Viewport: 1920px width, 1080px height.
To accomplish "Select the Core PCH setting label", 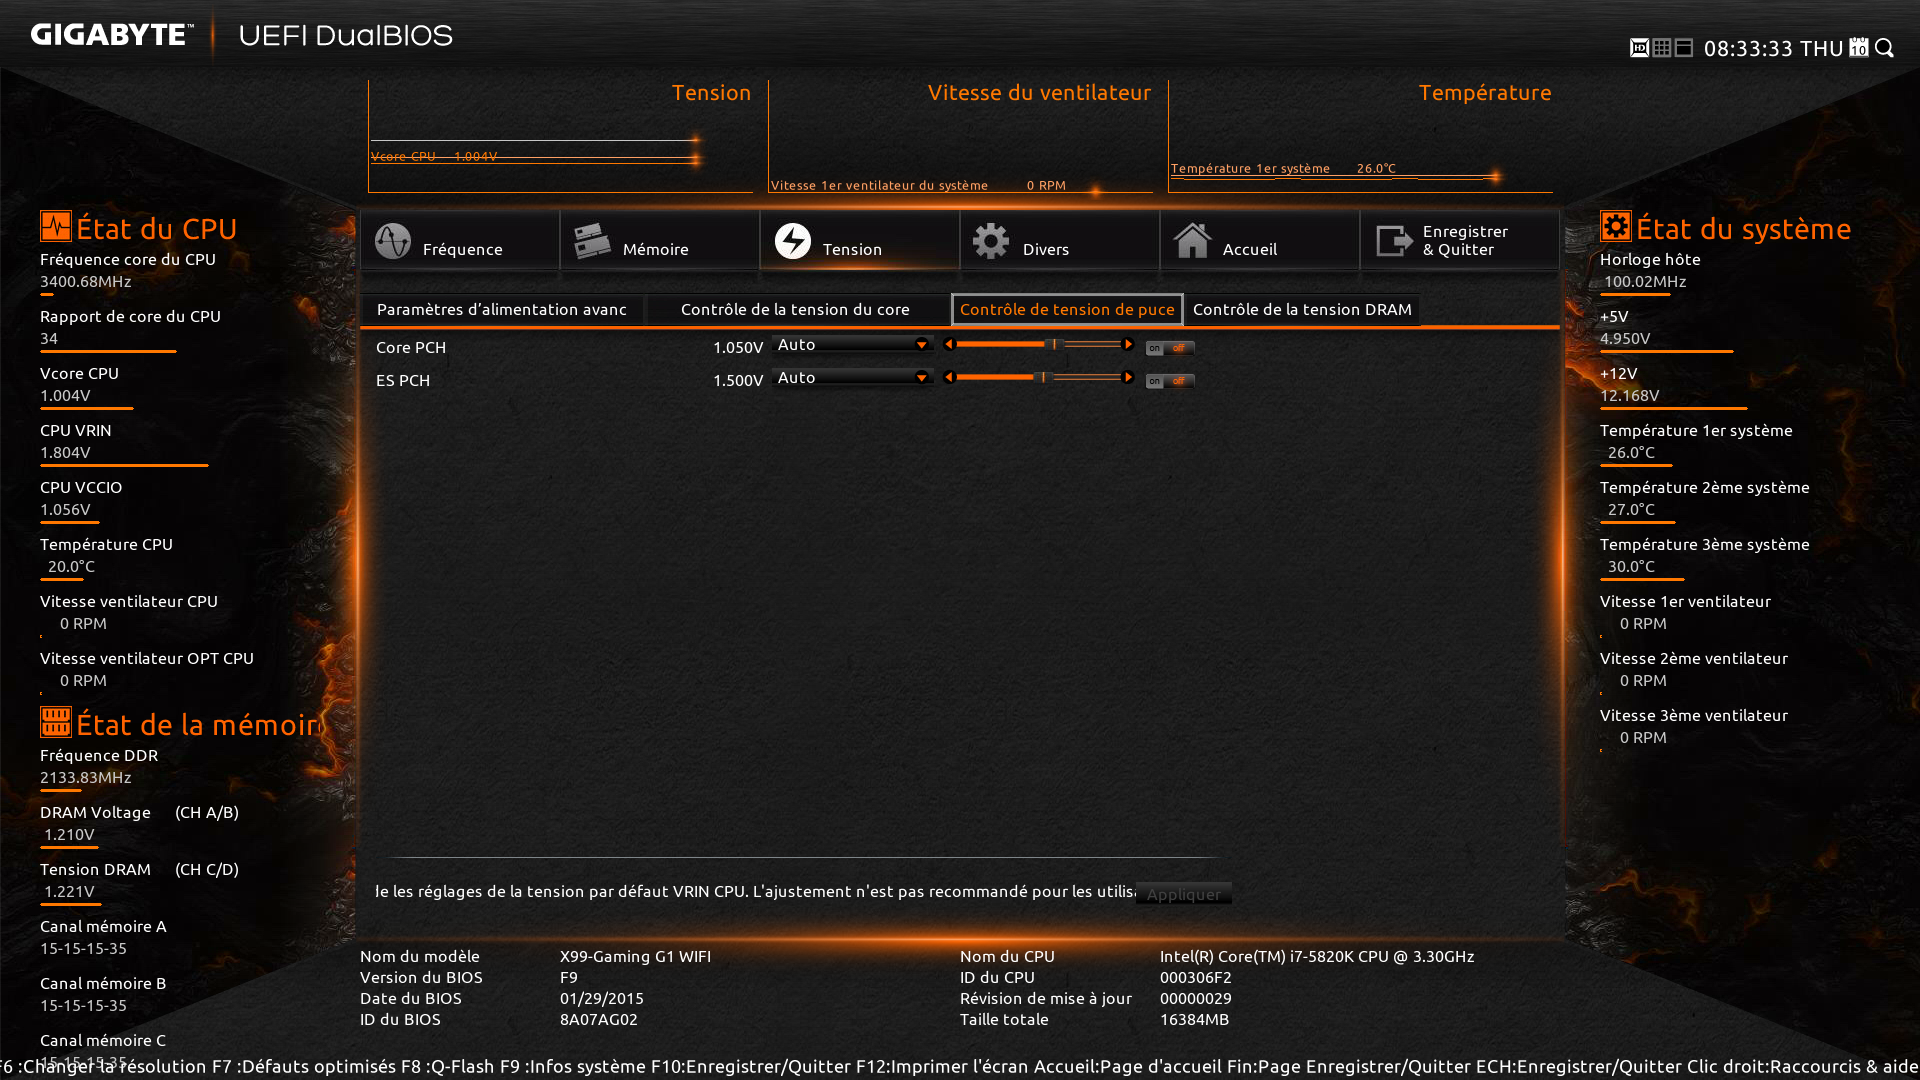I will coord(411,347).
